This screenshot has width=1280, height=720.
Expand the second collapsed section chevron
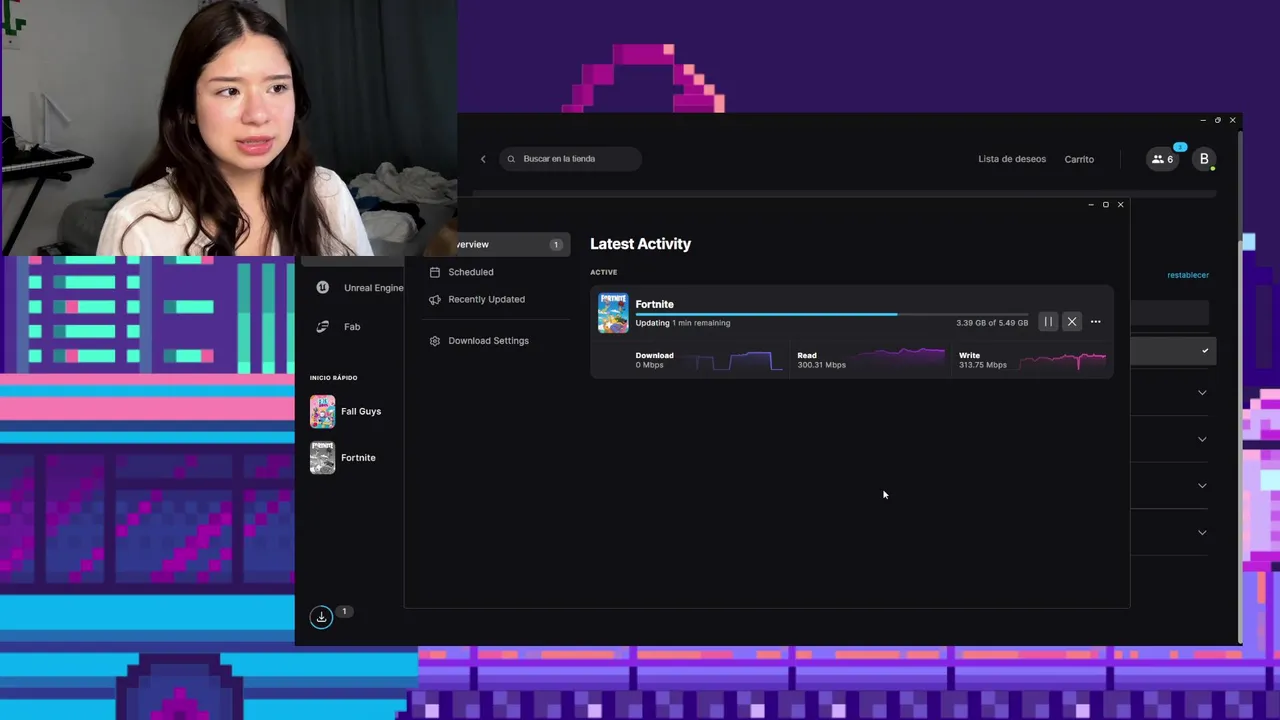tap(1202, 439)
